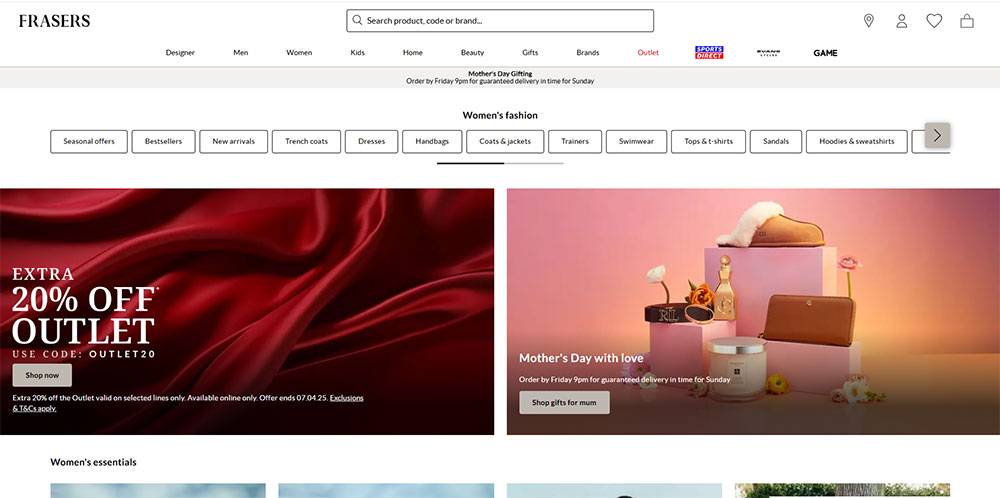
Task: Open the red Outlet menu
Action: (x=648, y=53)
